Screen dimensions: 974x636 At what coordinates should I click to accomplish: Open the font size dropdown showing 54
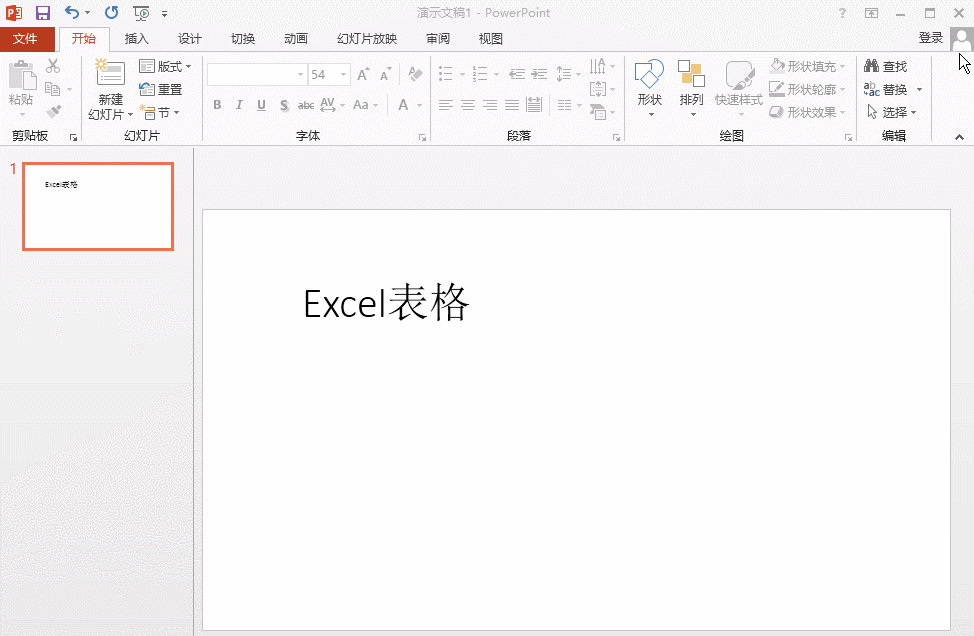344,75
